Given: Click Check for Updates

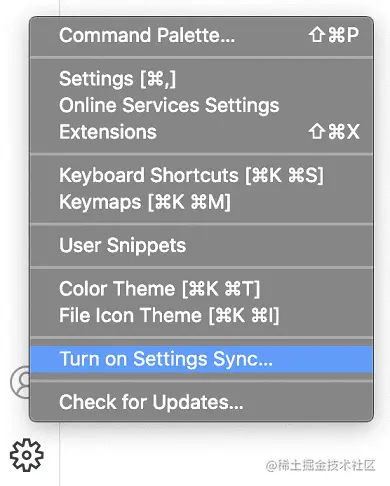Looking at the screenshot, I should click(x=201, y=402).
